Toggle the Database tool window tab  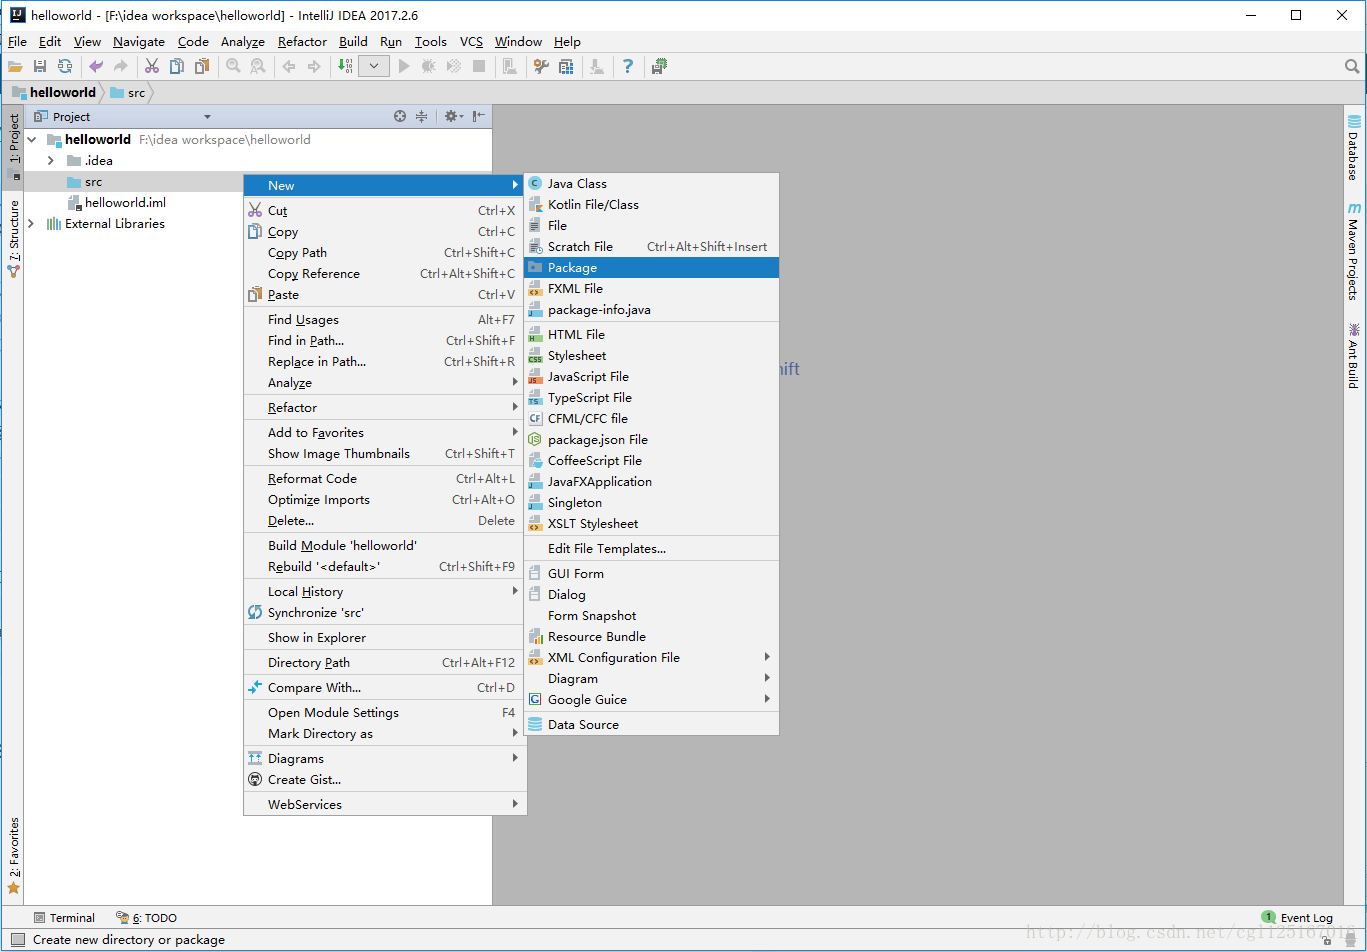tap(1354, 148)
